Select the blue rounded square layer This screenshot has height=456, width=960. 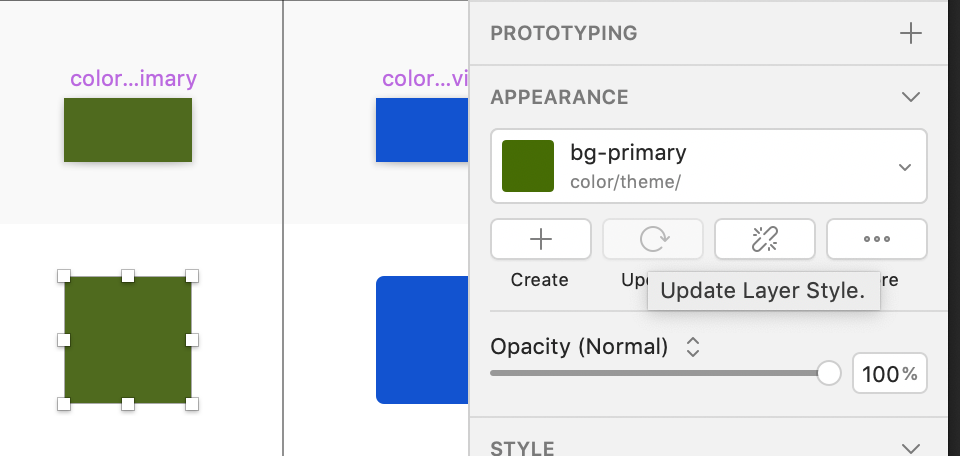pos(422,340)
